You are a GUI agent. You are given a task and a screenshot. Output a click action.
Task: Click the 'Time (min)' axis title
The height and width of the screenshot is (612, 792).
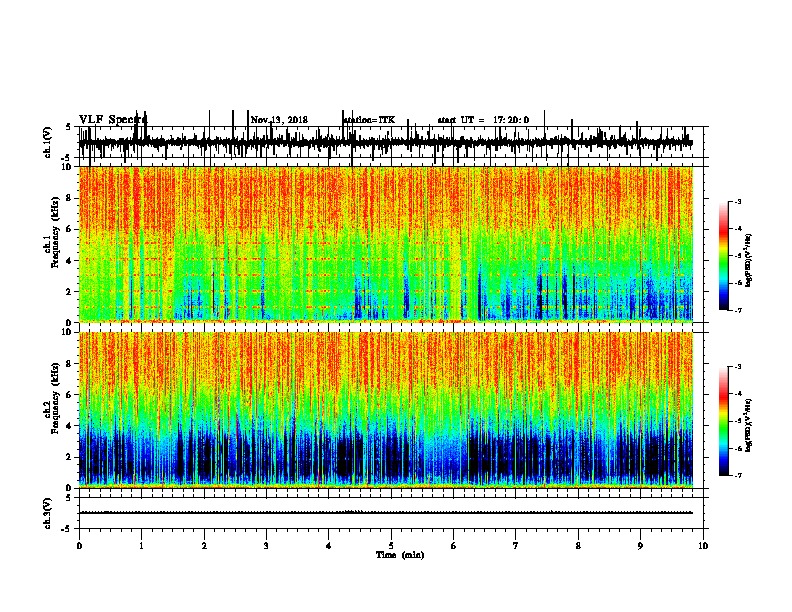pos(400,555)
